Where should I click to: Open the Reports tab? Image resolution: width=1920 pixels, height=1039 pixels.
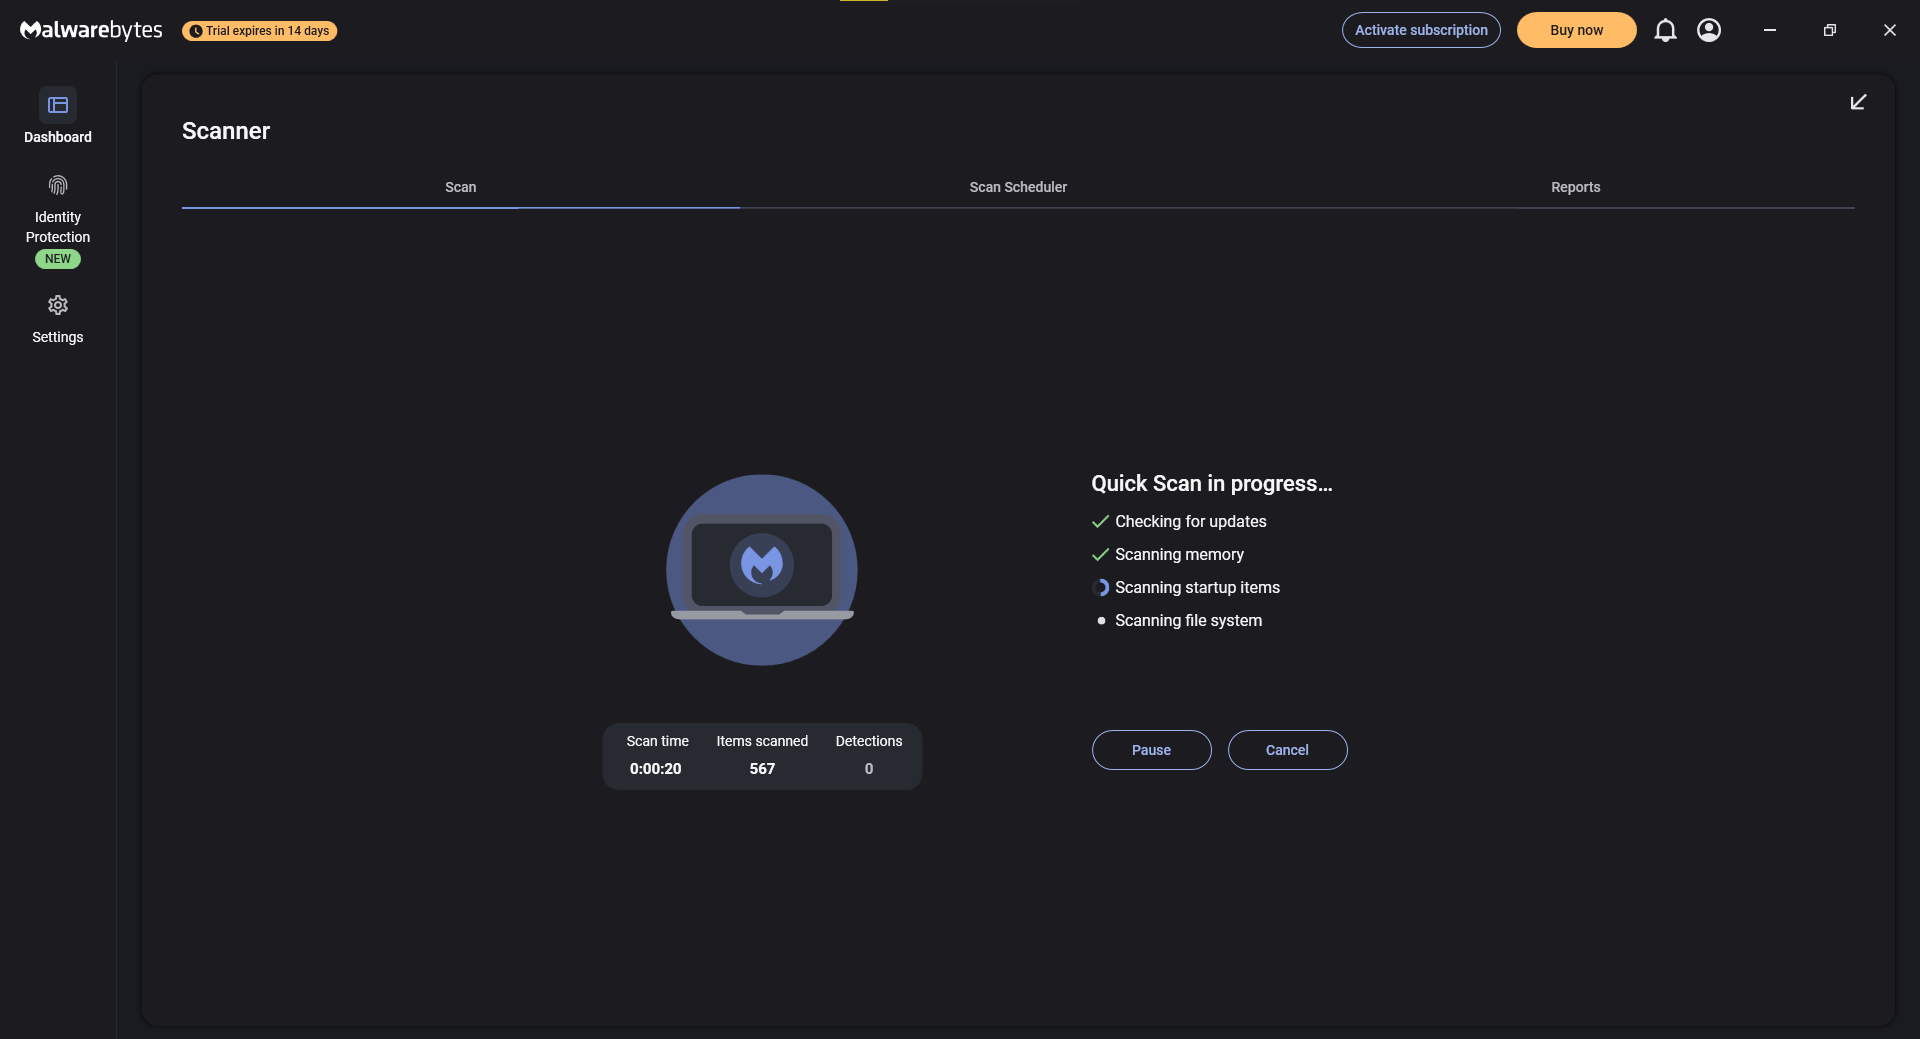[1575, 187]
